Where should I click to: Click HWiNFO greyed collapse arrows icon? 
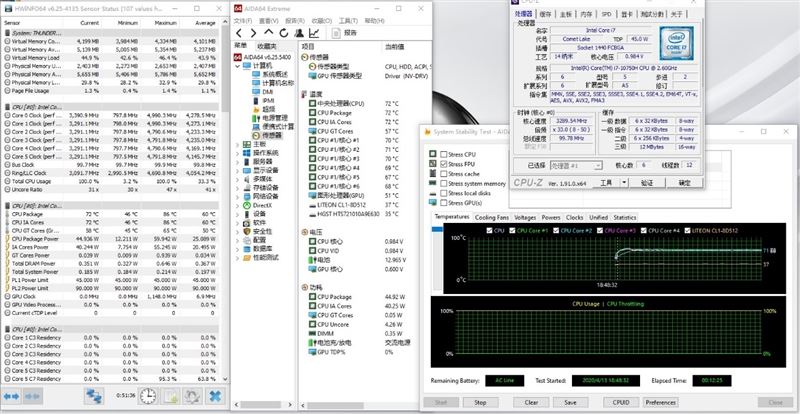[33, 396]
